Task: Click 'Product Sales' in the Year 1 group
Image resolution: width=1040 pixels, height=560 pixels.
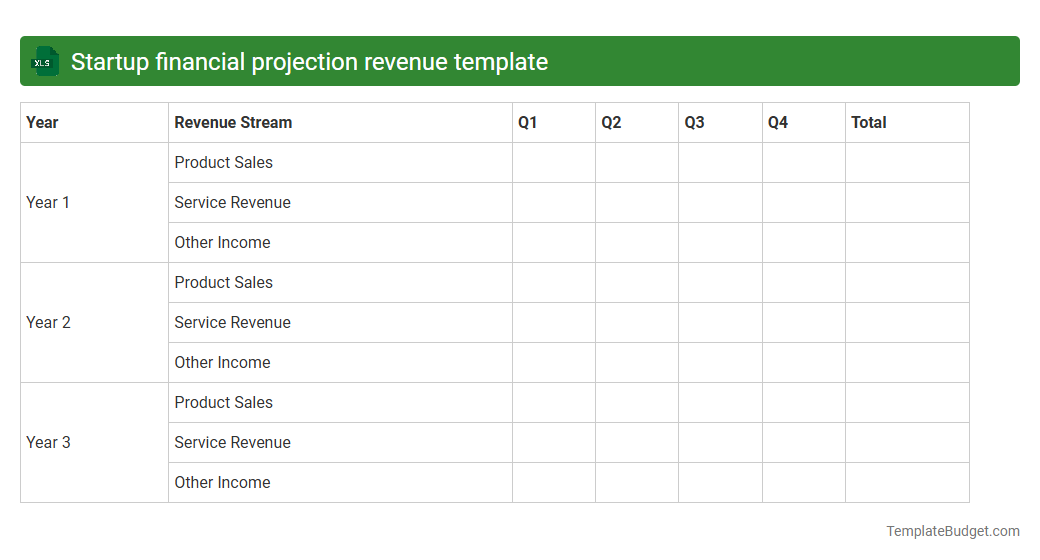Action: 340,163
